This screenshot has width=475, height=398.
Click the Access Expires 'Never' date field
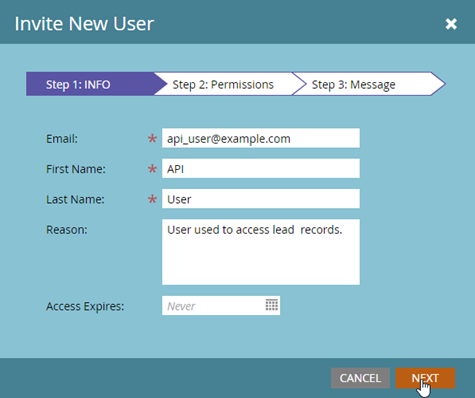pos(213,305)
